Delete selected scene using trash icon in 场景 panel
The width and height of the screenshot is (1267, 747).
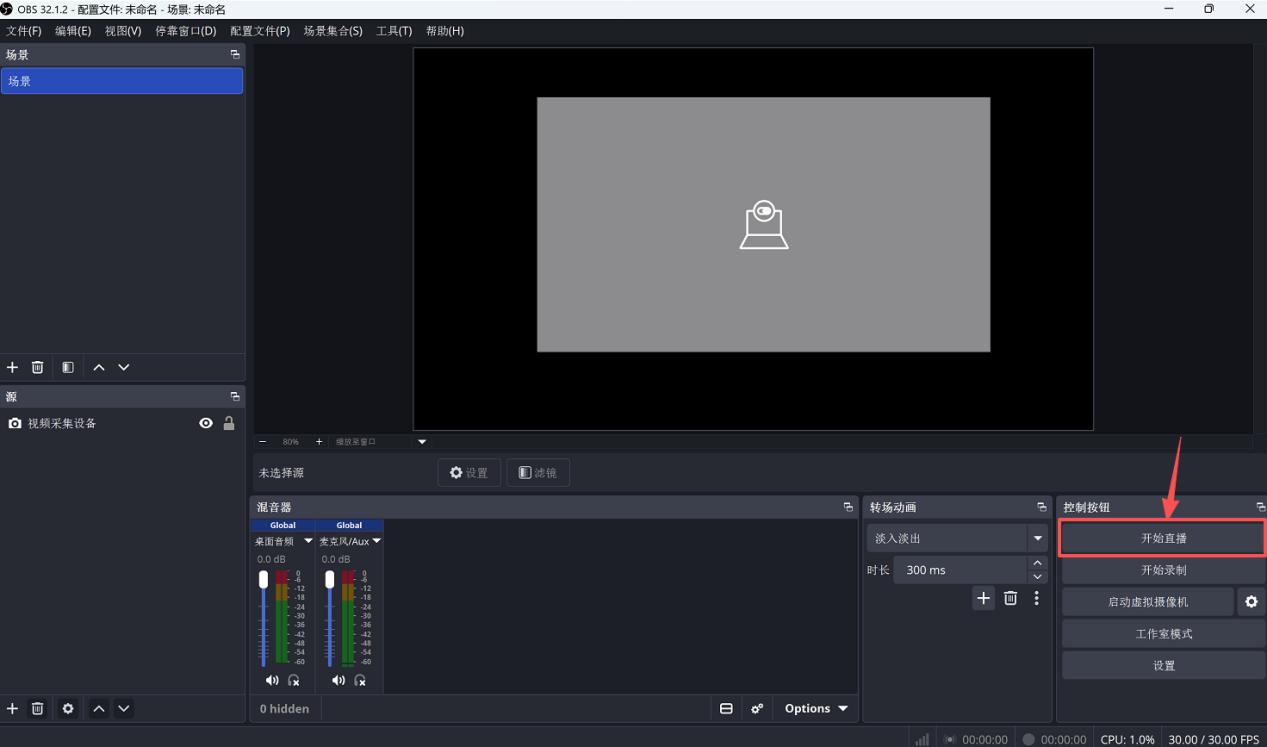click(37, 367)
